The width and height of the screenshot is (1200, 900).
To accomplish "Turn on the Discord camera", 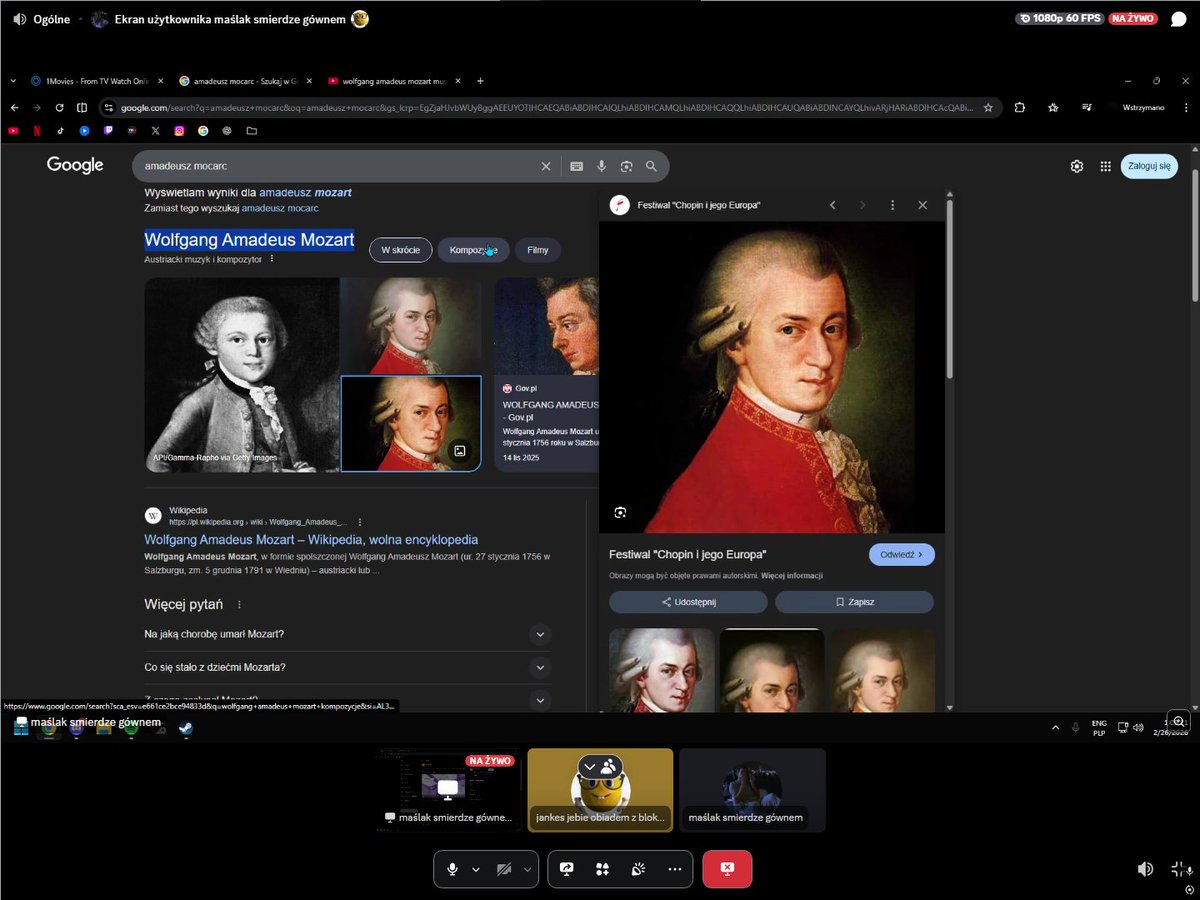I will click(x=504, y=869).
